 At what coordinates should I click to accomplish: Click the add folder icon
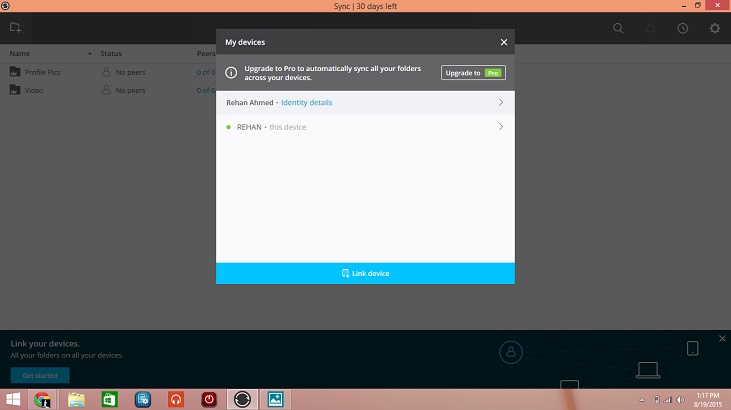(x=16, y=28)
